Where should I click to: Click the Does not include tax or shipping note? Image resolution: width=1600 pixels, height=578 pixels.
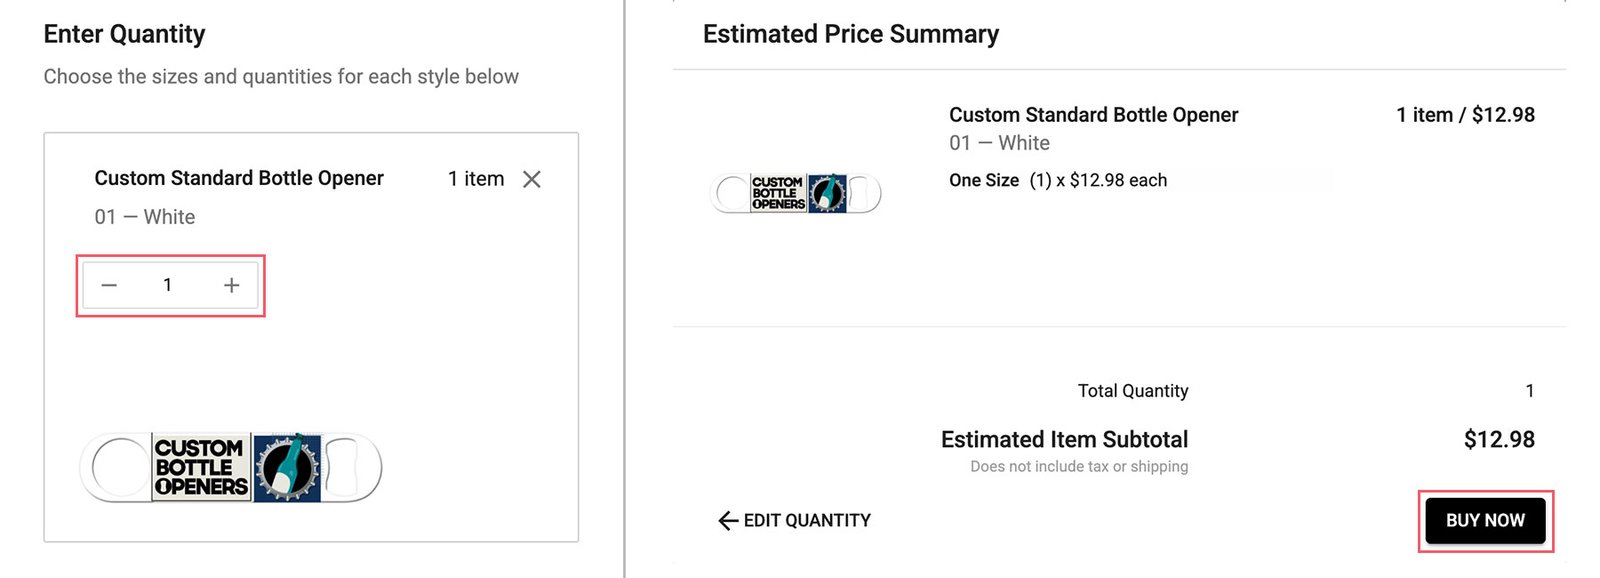point(1078,465)
